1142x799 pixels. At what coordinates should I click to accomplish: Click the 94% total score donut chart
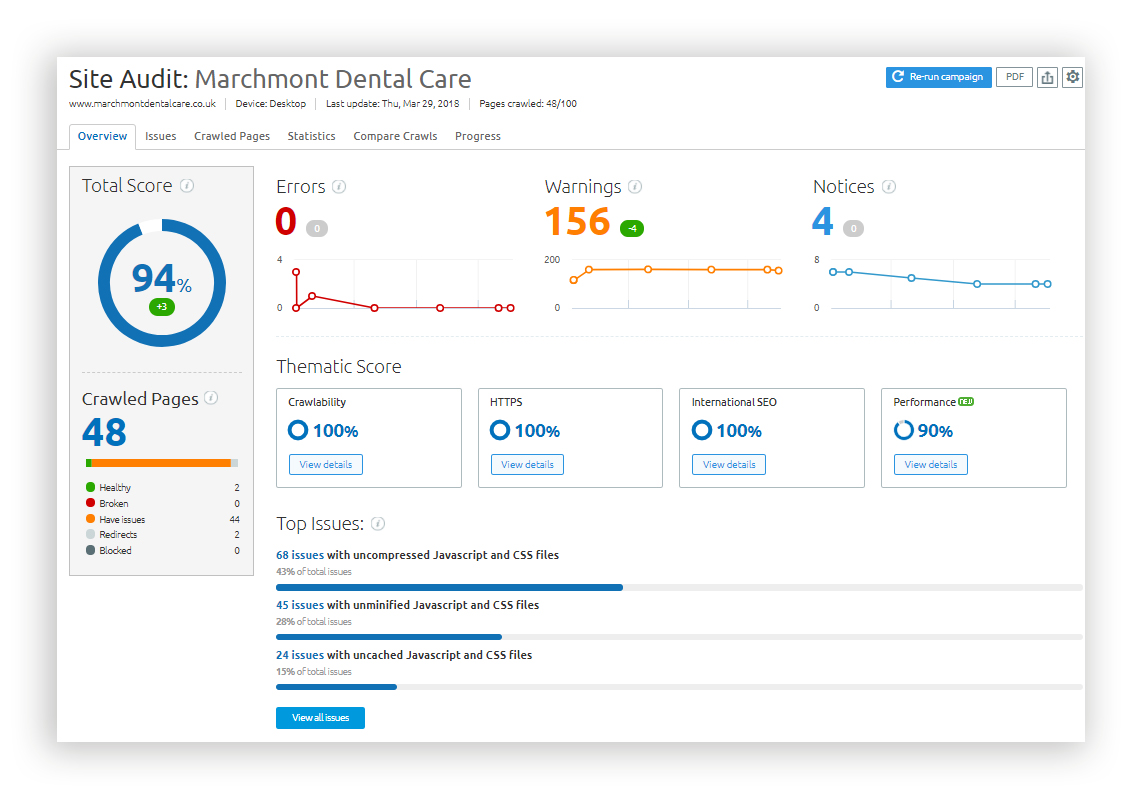[x=162, y=283]
